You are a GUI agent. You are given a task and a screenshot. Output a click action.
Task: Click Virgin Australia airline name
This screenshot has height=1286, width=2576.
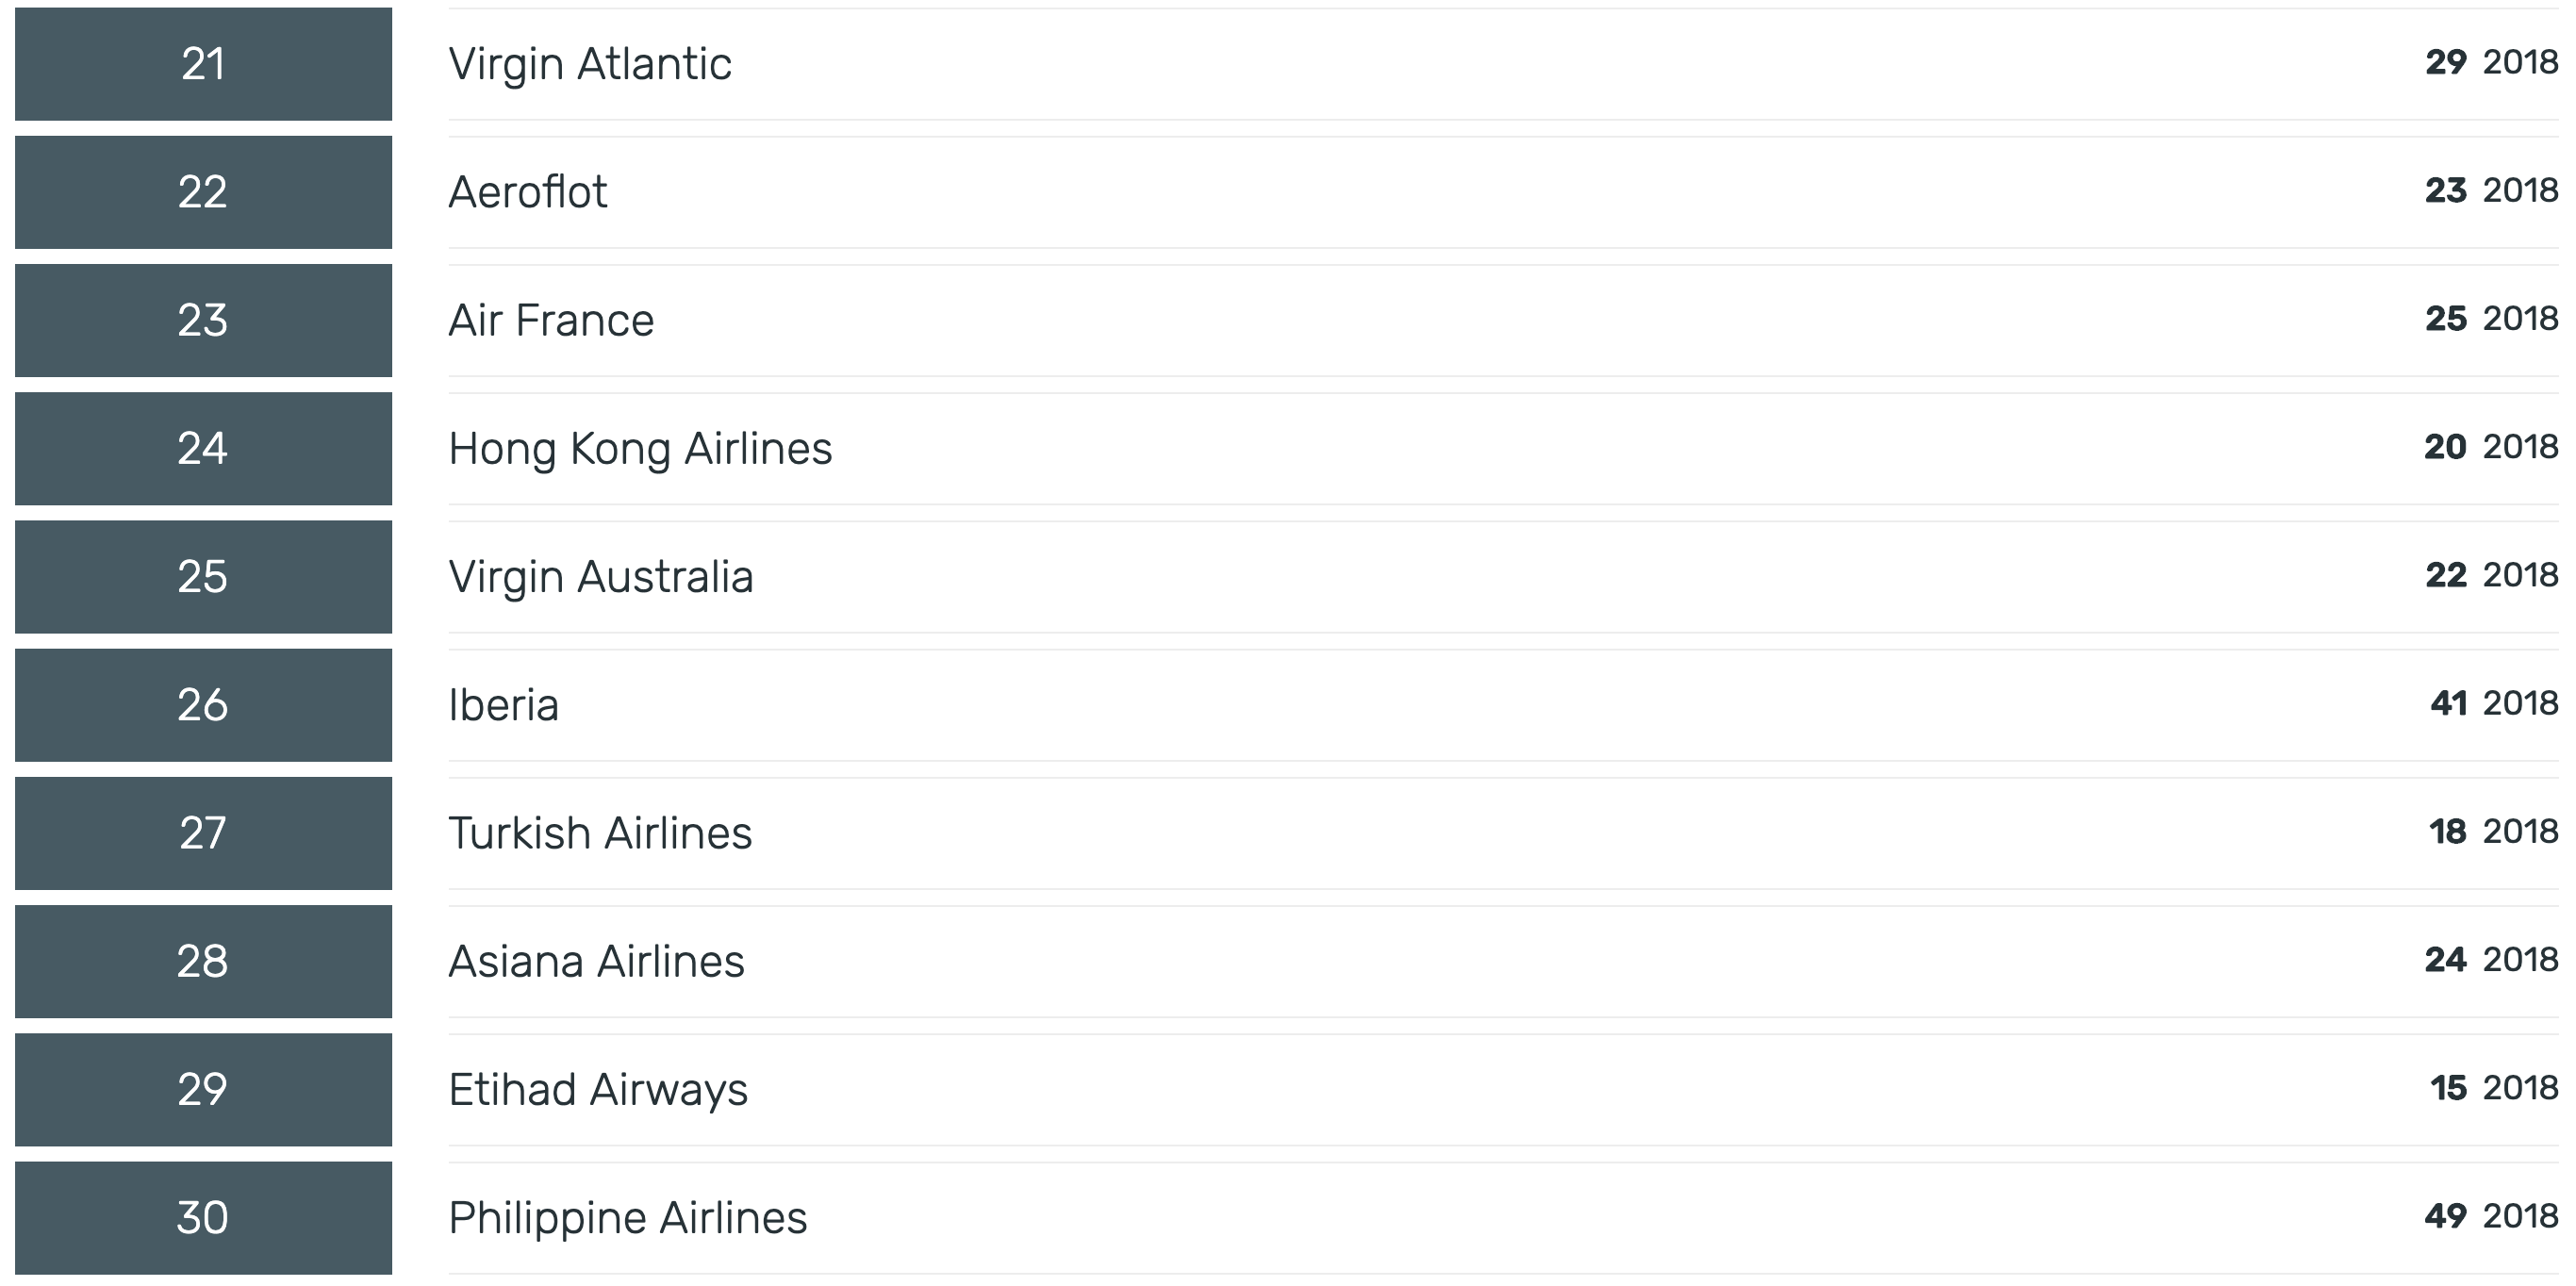click(600, 577)
